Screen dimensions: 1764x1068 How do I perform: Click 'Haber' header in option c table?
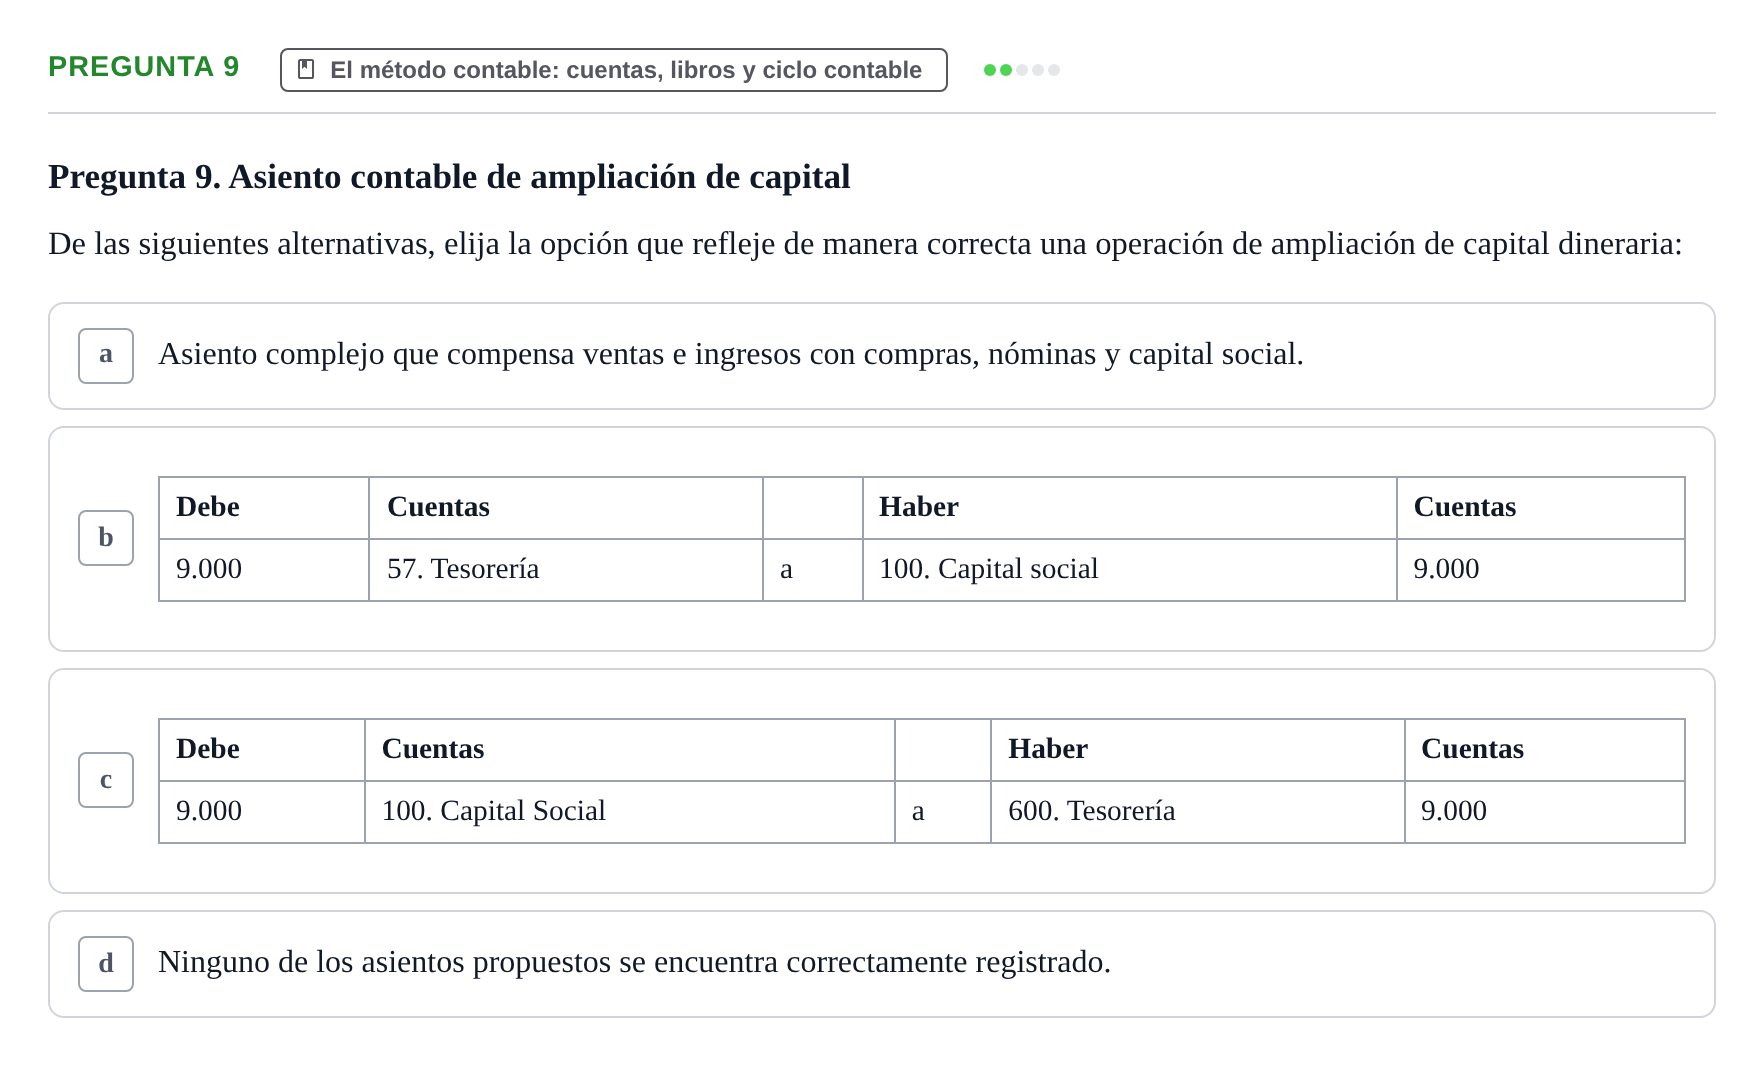pos(1198,750)
